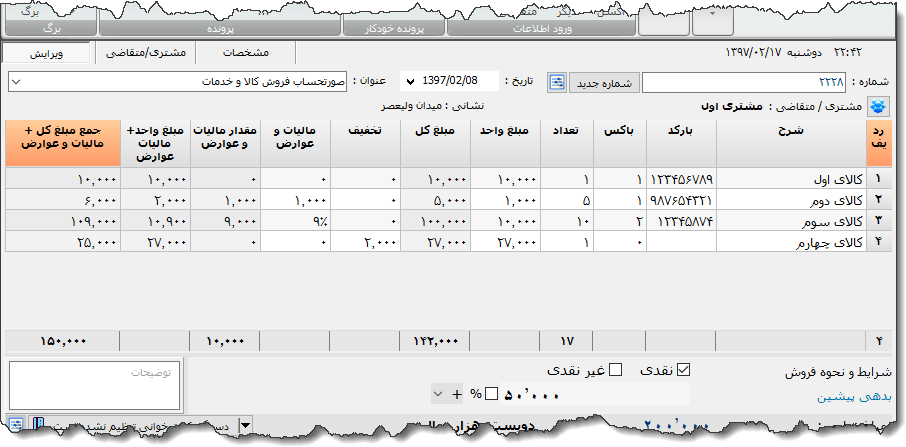Toggle the percent (%) checkbox

(491, 394)
